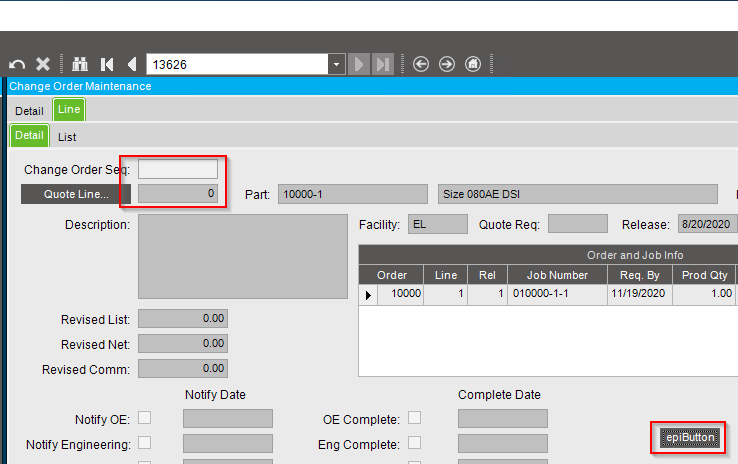Click the Order cell 10000
This screenshot has height=464, width=738.
(401, 295)
